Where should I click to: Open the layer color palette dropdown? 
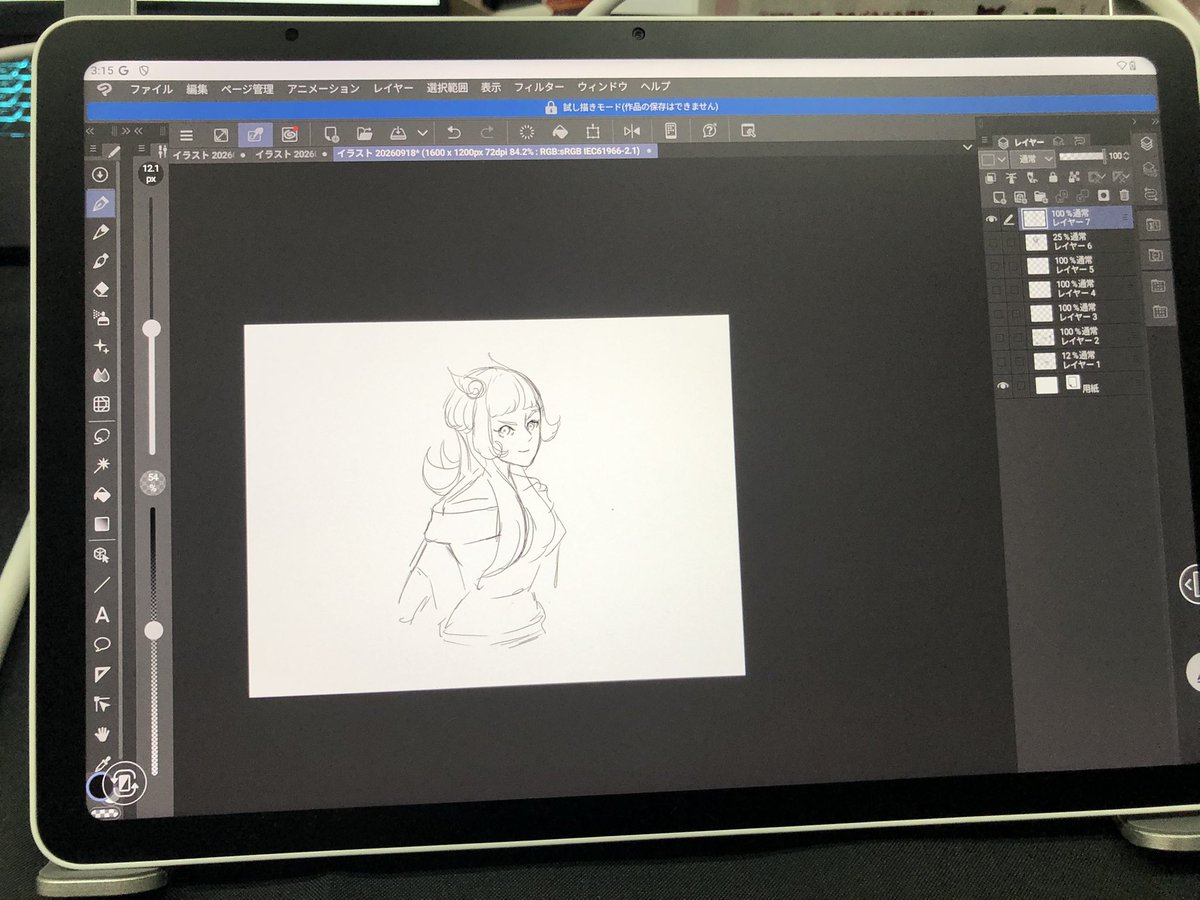pos(992,159)
